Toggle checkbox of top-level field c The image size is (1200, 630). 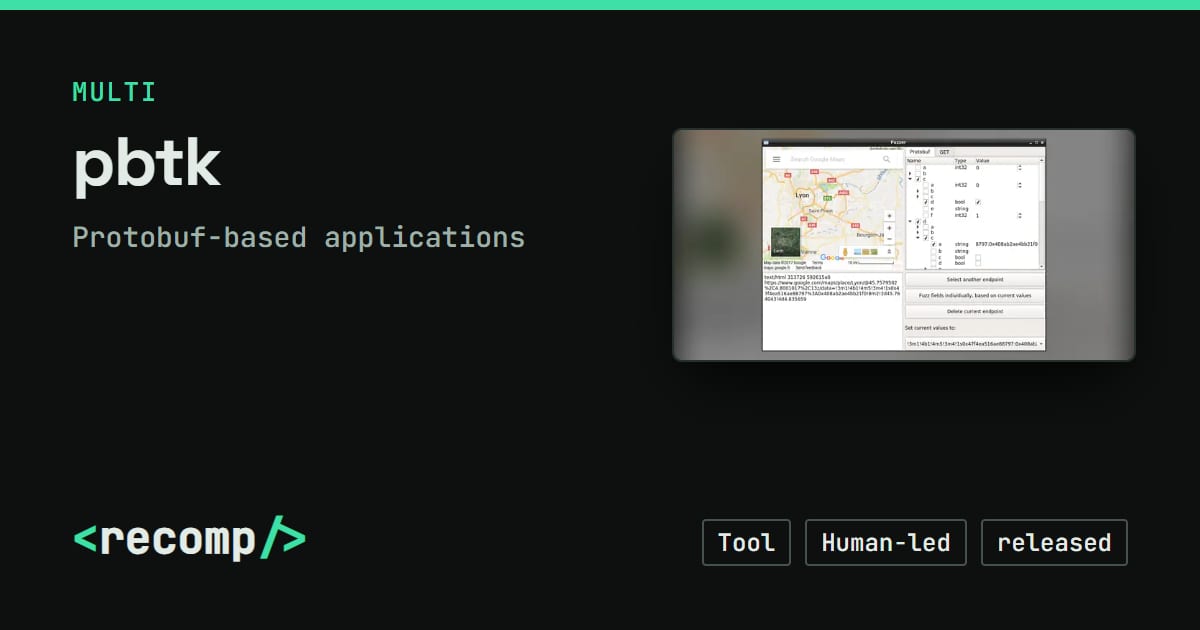pyautogui.click(x=918, y=179)
